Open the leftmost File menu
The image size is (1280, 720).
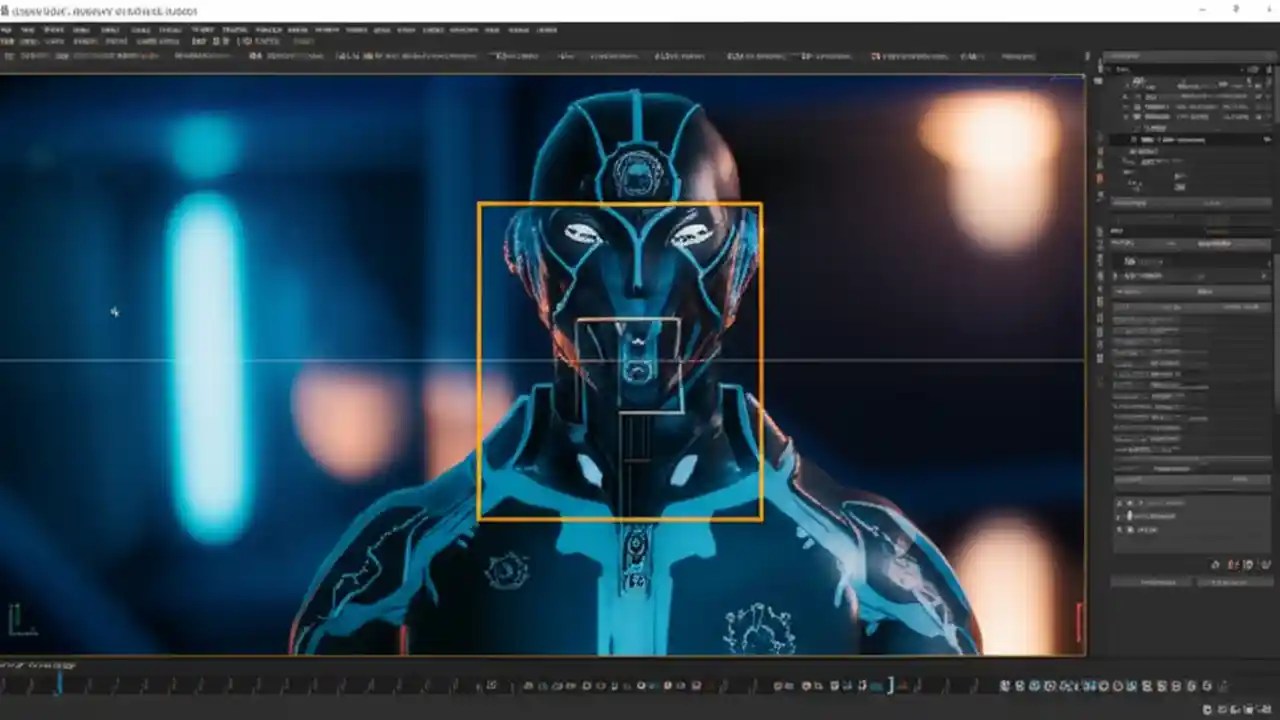8,30
